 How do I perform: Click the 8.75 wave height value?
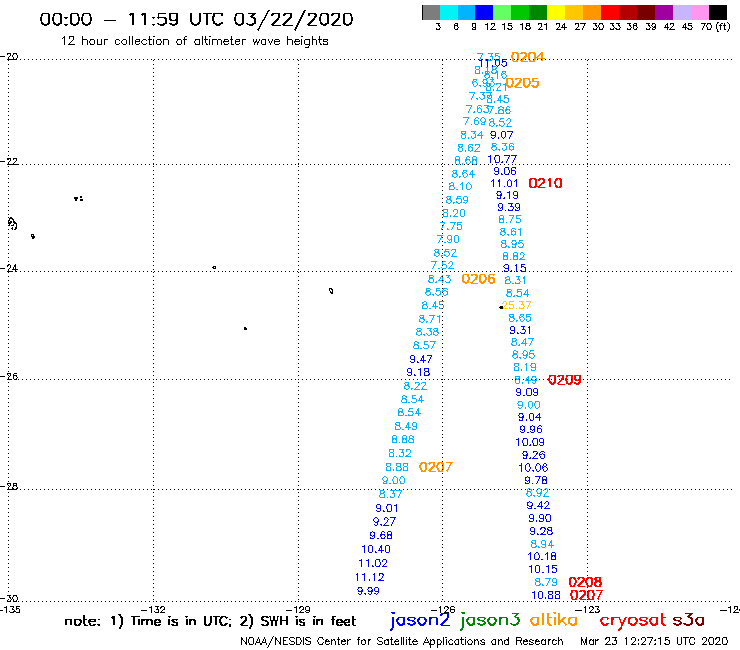(510, 219)
